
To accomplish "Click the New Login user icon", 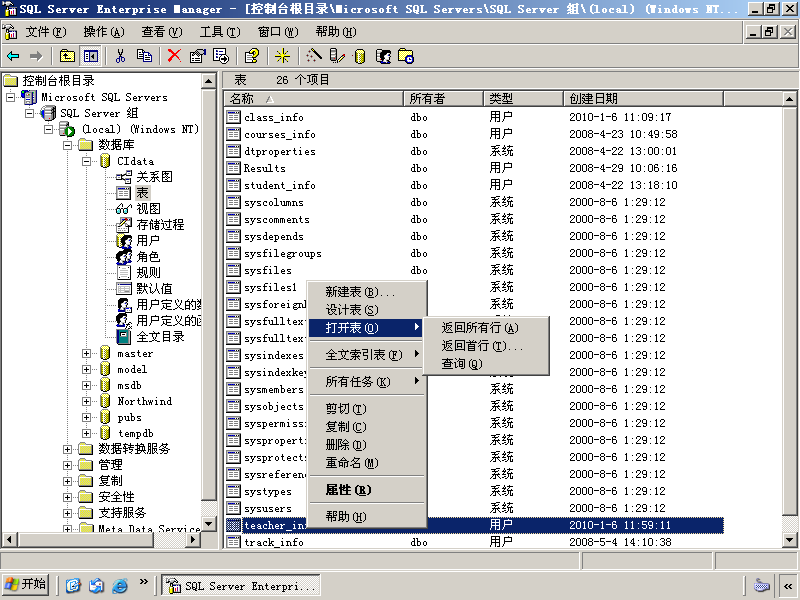I will tap(384, 56).
